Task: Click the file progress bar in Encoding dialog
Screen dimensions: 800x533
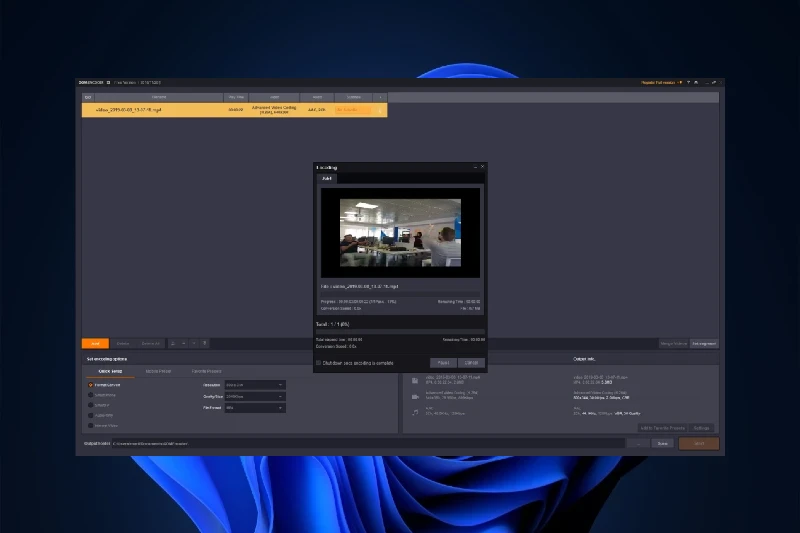Action: click(400, 294)
